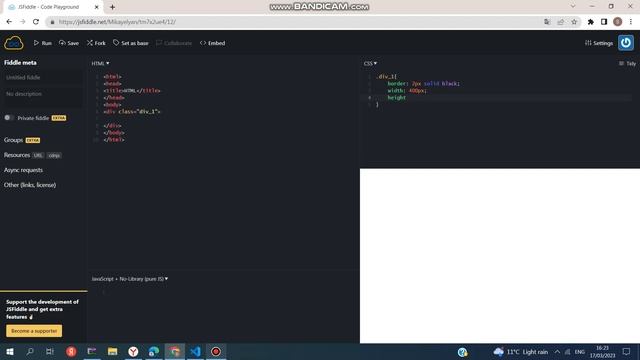The height and width of the screenshot is (360, 640).
Task: Run the fiddle code
Action: click(42, 43)
